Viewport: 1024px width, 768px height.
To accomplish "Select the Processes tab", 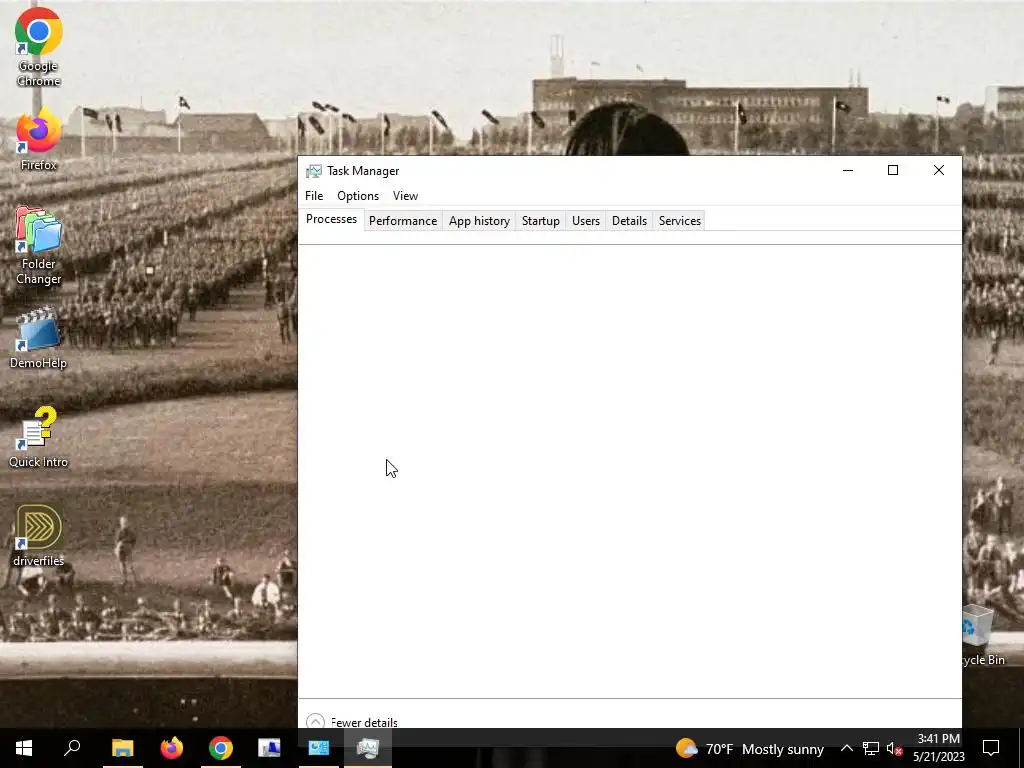I will [x=331, y=219].
